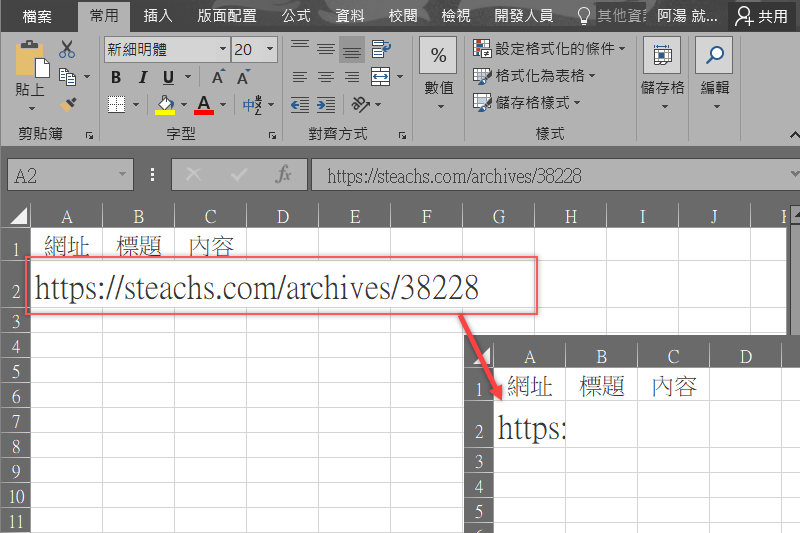The width and height of the screenshot is (800, 533).
Task: Click the Format Painter brush icon
Action: pyautogui.click(x=67, y=105)
